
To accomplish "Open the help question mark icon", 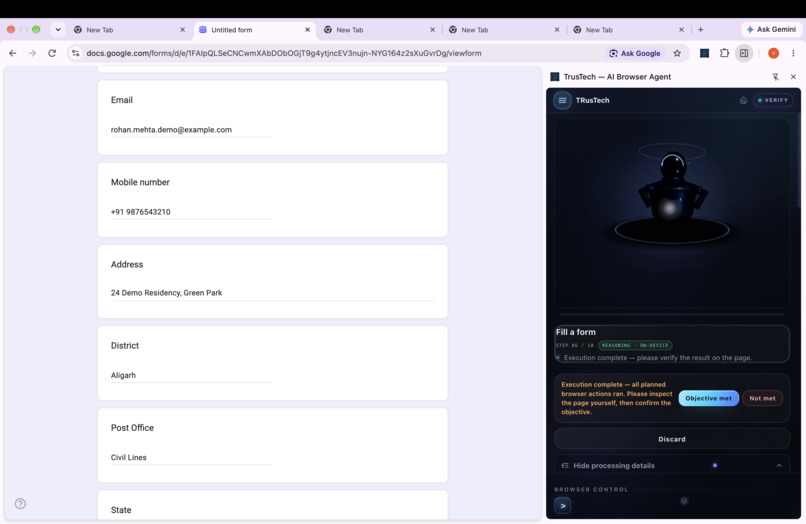I will (x=20, y=503).
